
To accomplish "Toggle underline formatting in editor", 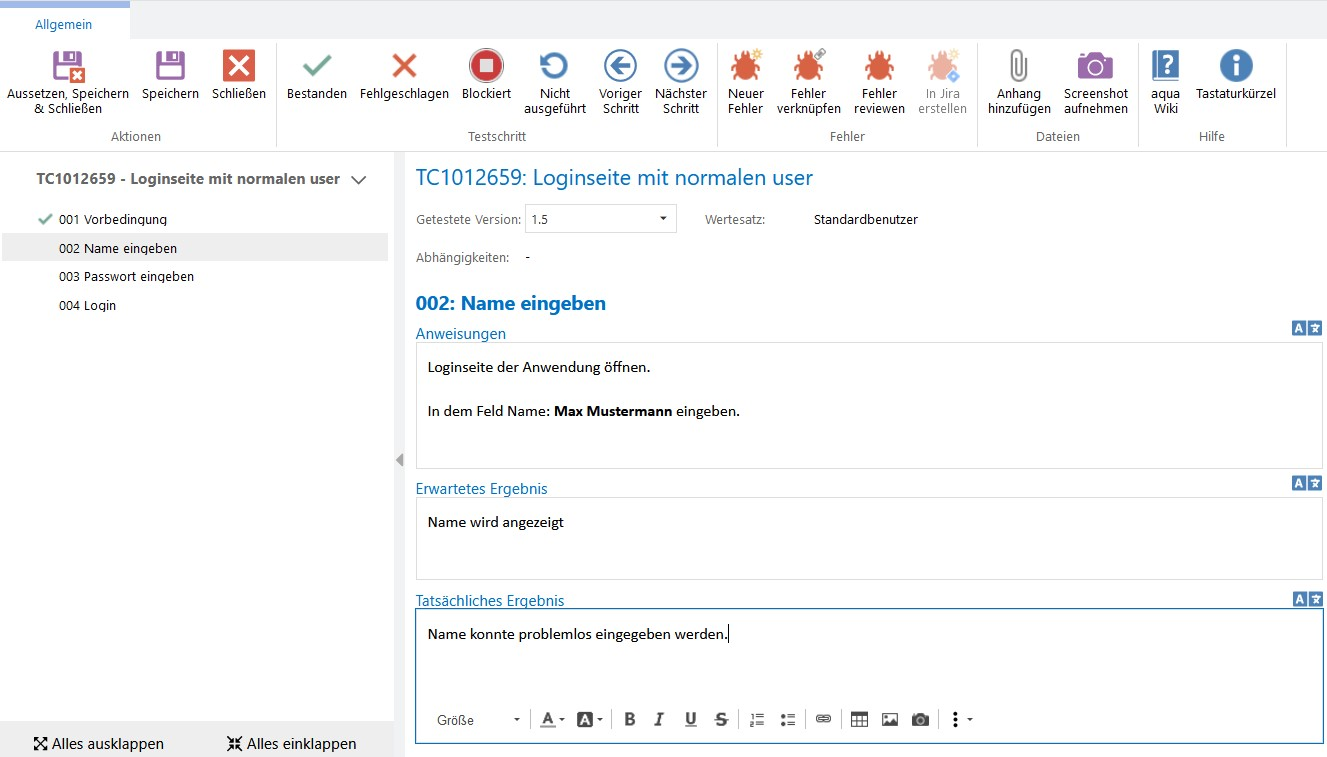I will (x=690, y=720).
